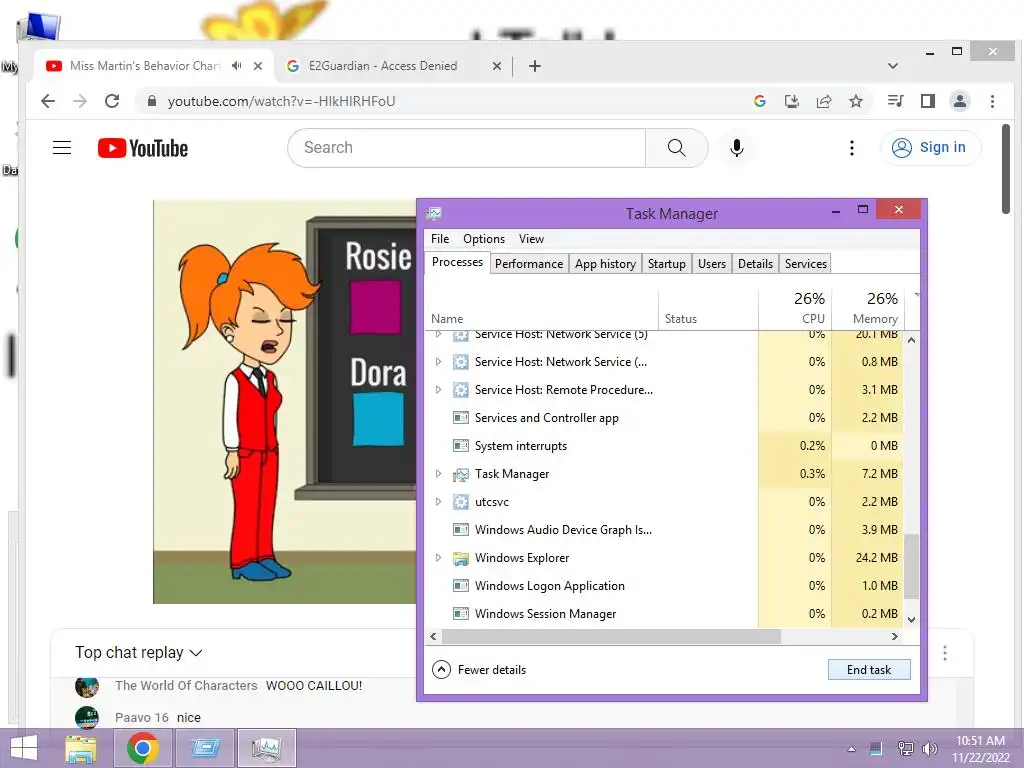Sort processes by the Status column header
This screenshot has height=768, width=1024.
(x=708, y=308)
